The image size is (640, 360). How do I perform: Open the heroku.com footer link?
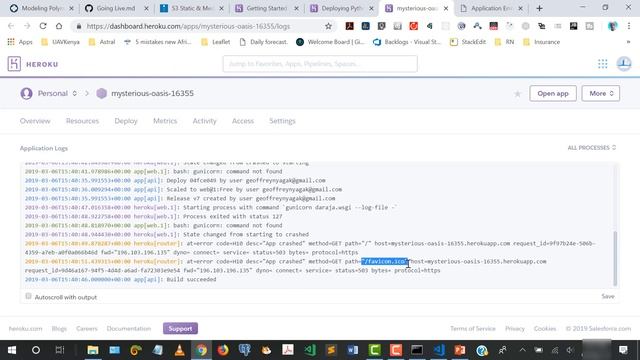tap(25, 328)
